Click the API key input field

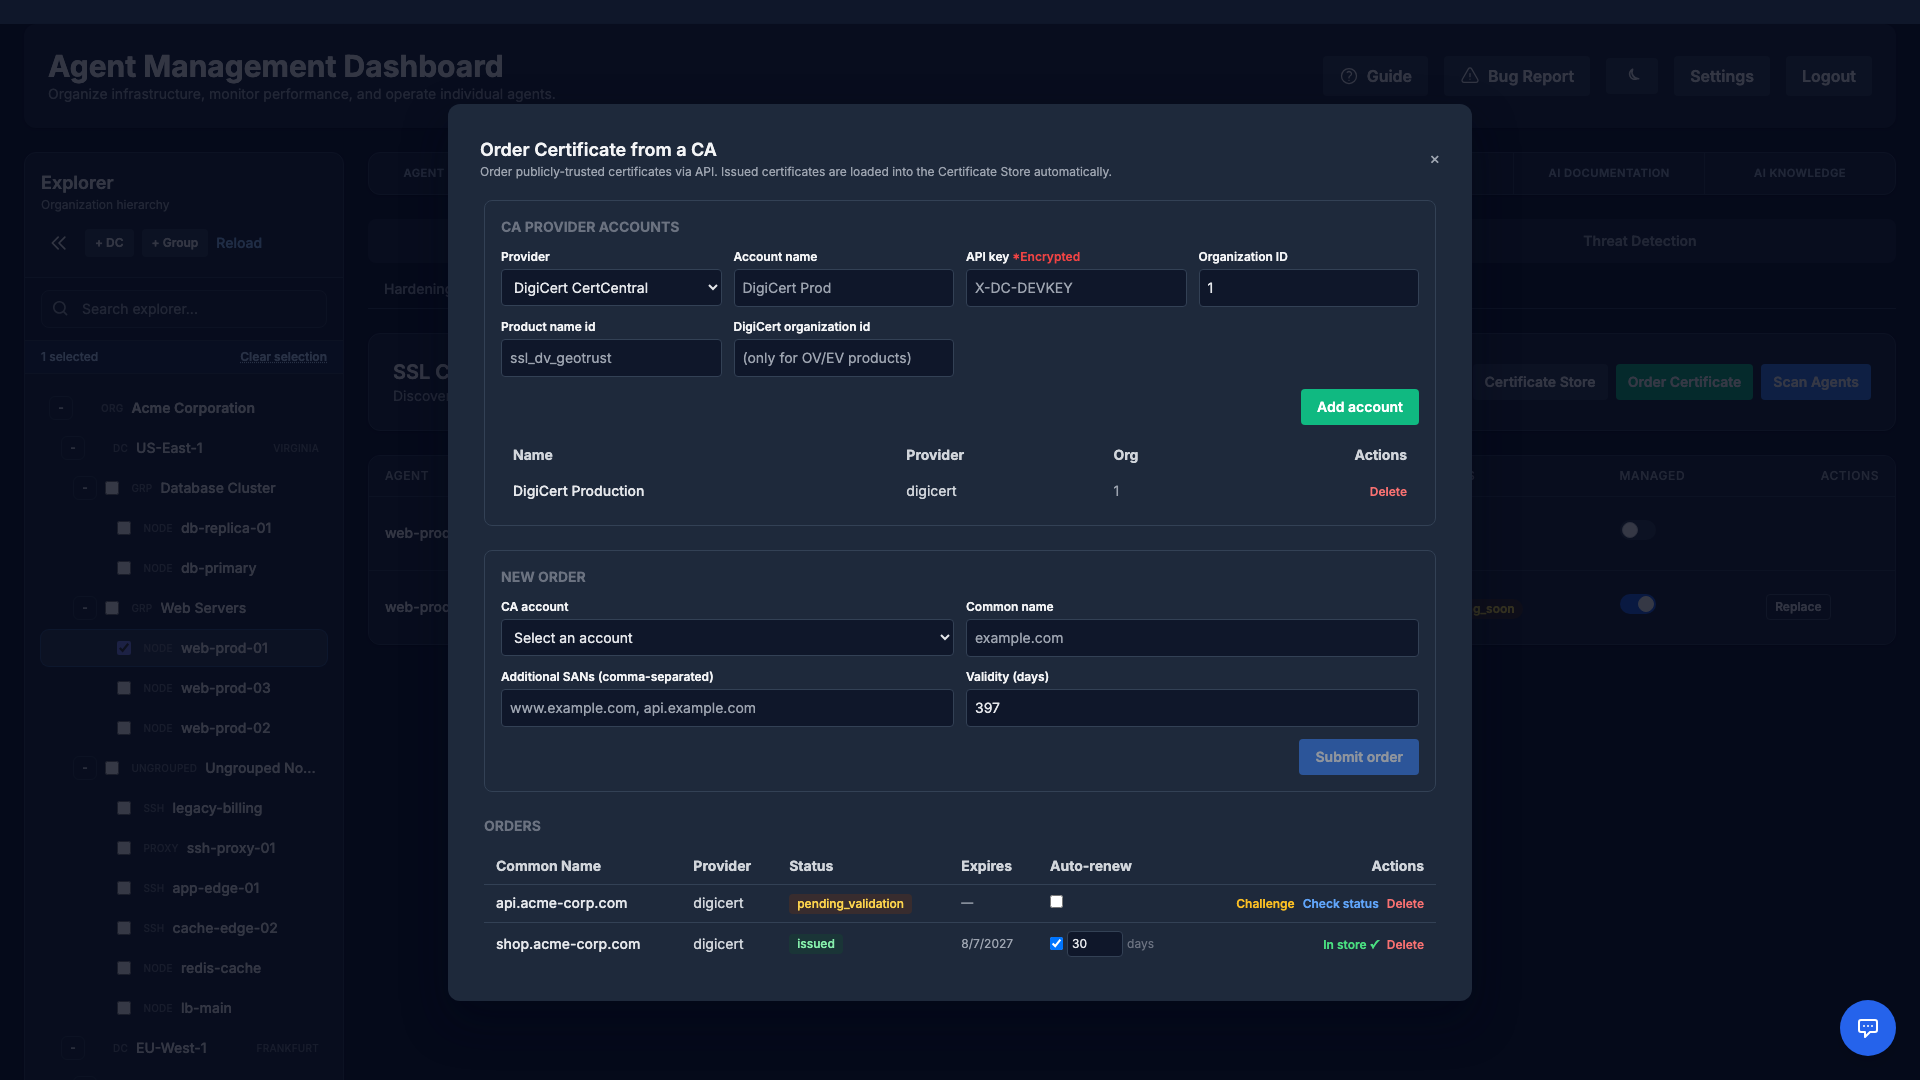coord(1076,288)
